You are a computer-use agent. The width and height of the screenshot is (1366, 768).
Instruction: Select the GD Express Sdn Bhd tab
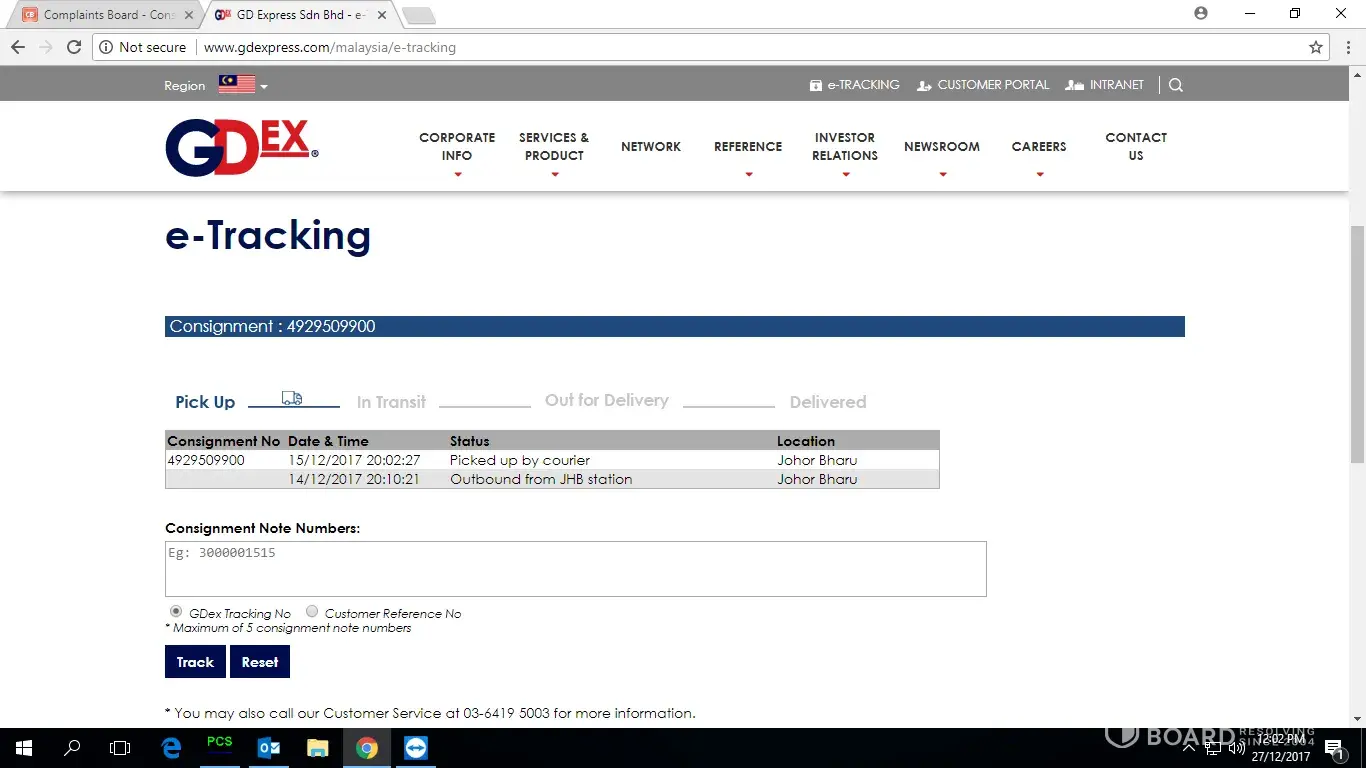click(x=300, y=15)
